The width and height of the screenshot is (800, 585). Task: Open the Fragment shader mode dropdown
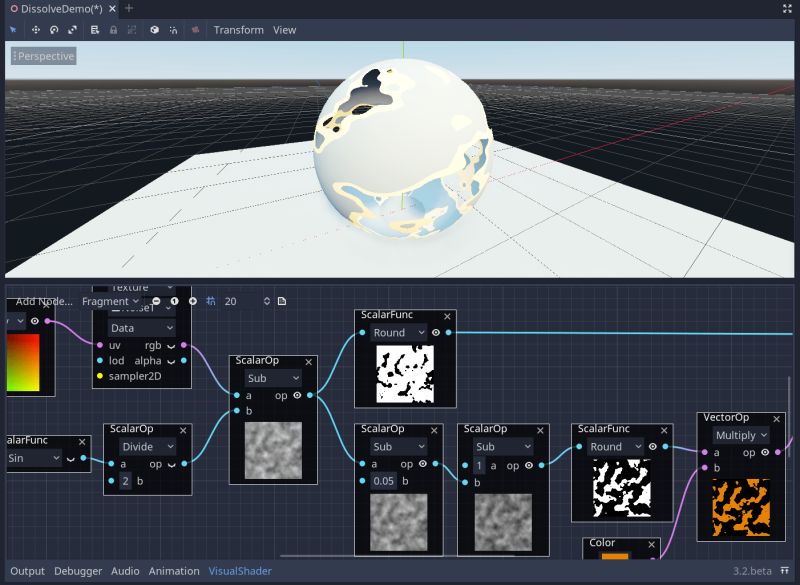coord(110,301)
